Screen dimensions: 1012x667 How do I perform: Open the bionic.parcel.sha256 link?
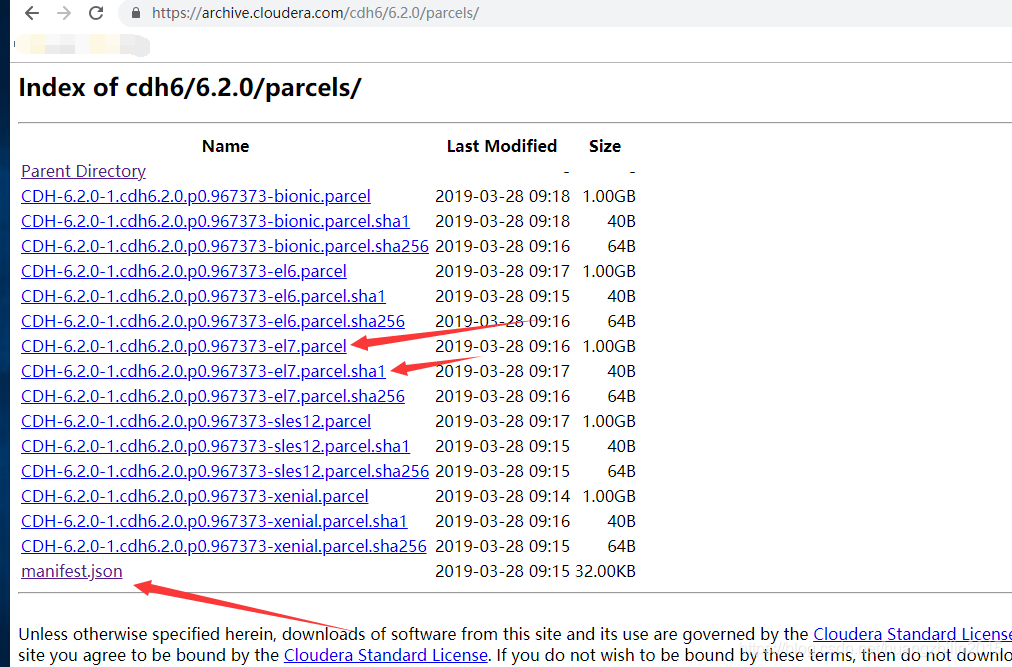point(225,246)
